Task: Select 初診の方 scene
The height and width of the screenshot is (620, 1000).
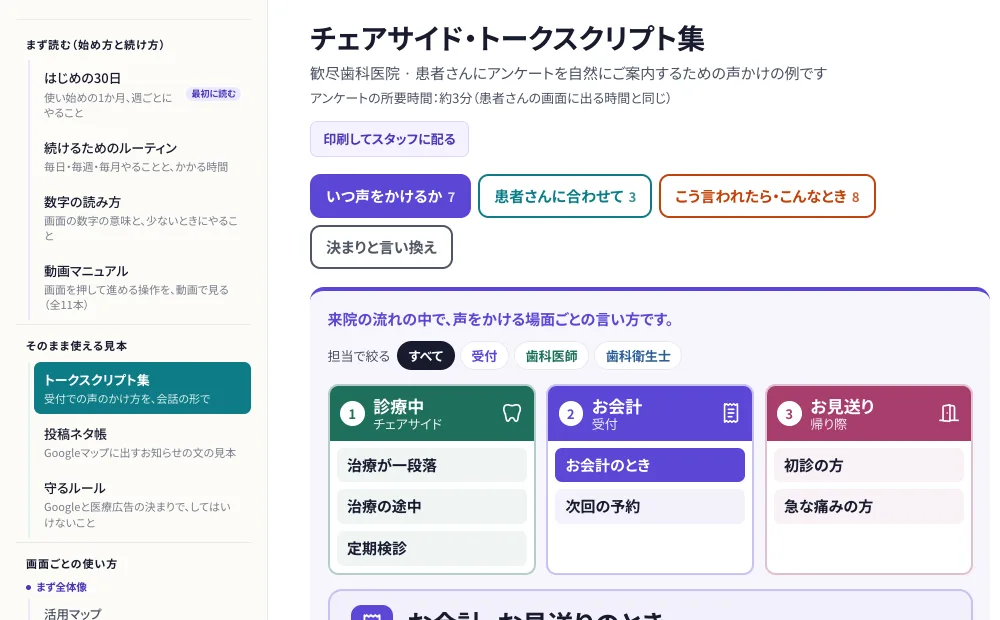Action: 869,466
